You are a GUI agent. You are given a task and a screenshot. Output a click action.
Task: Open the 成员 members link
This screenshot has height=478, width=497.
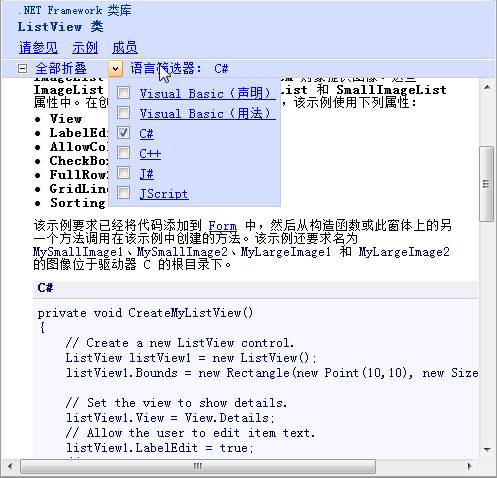[125, 48]
